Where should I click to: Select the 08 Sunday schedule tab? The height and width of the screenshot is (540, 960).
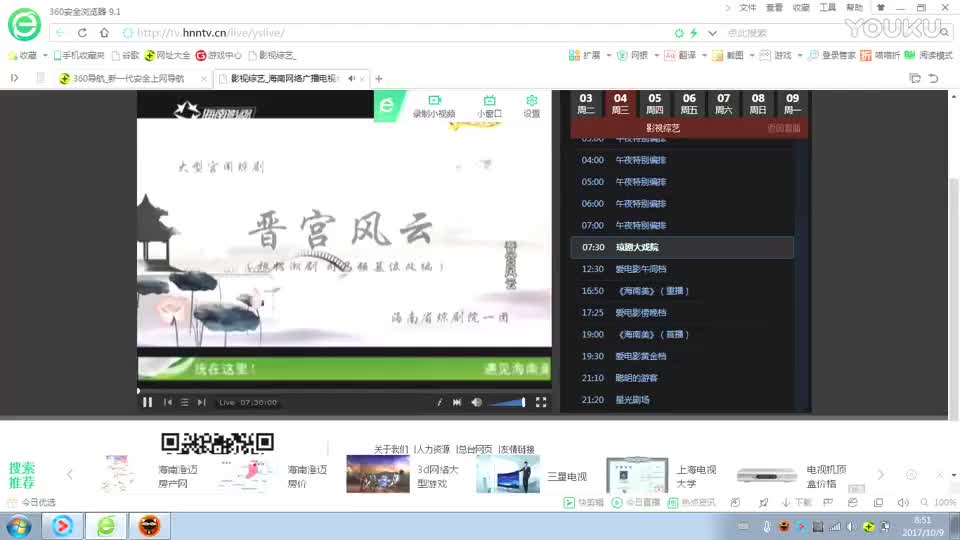[758, 103]
